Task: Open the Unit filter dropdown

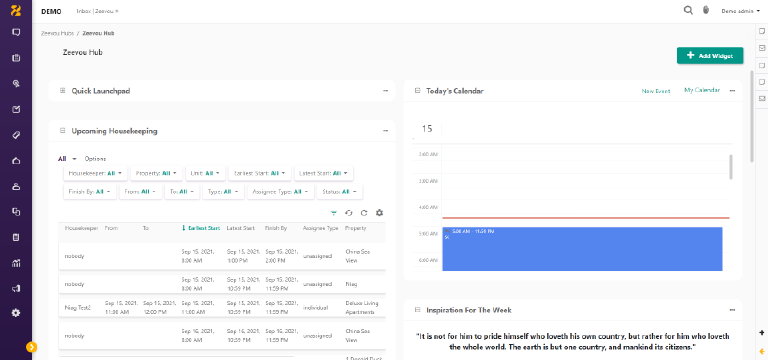Action: pos(205,173)
